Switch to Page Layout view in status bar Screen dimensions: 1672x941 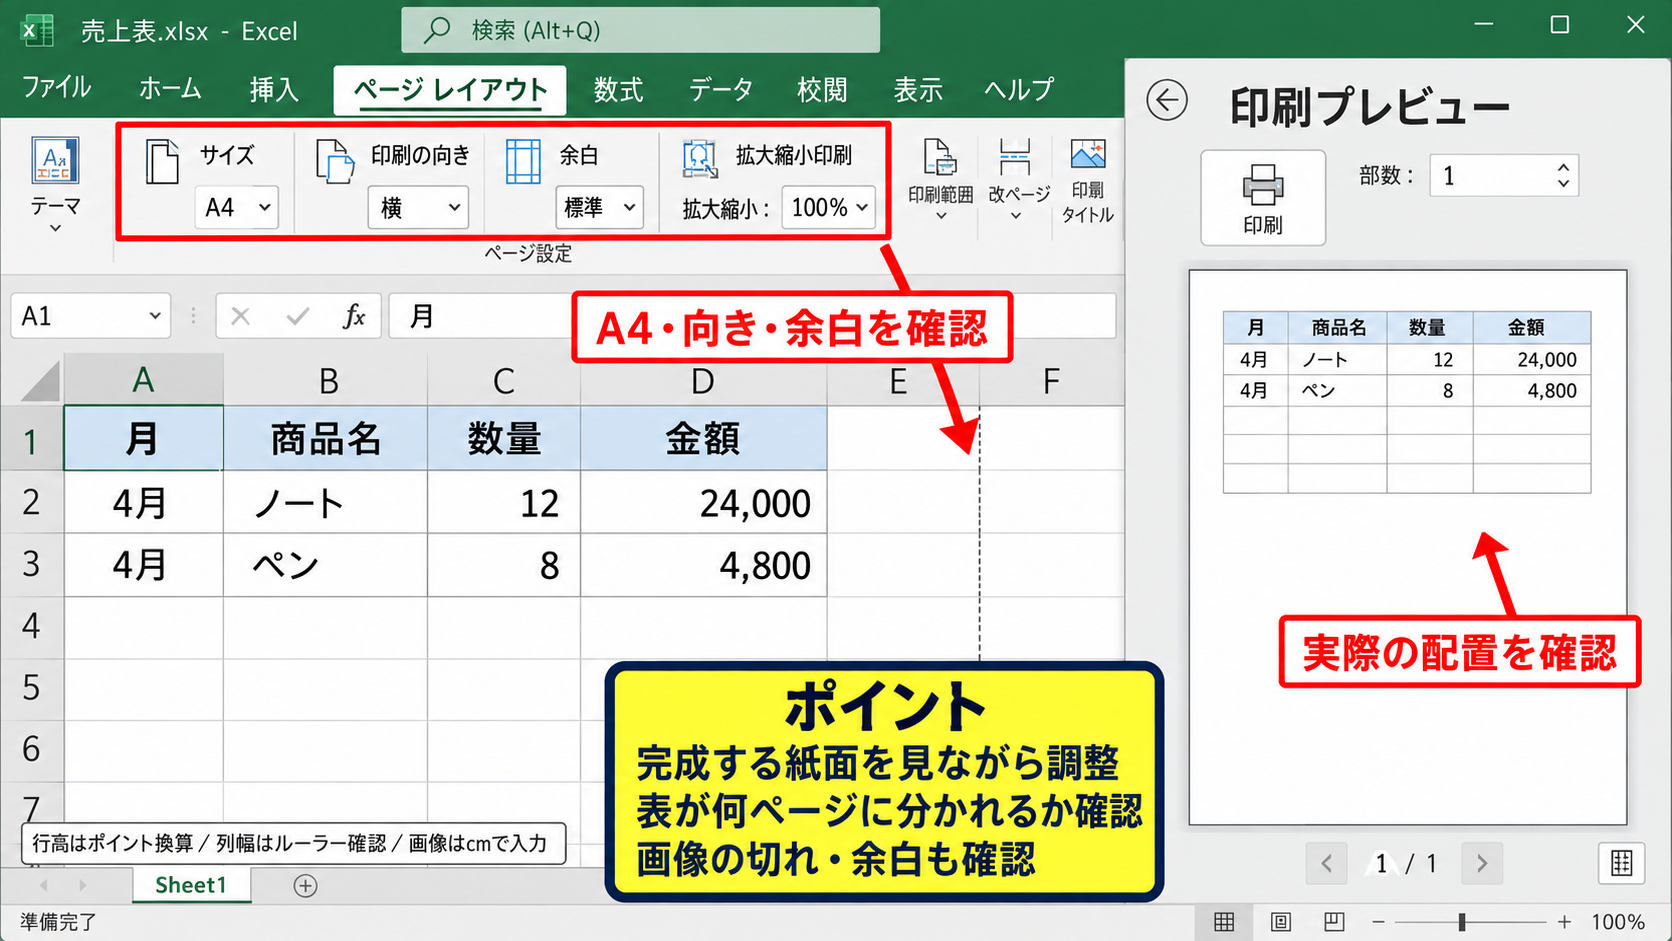click(1280, 922)
